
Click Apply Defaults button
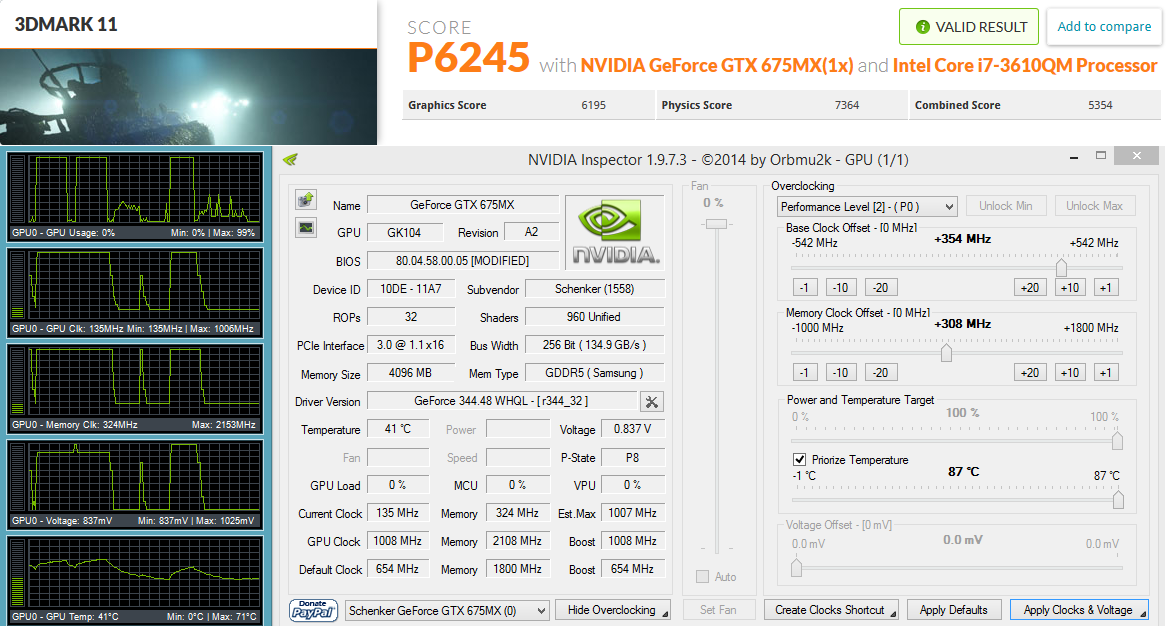(x=953, y=610)
